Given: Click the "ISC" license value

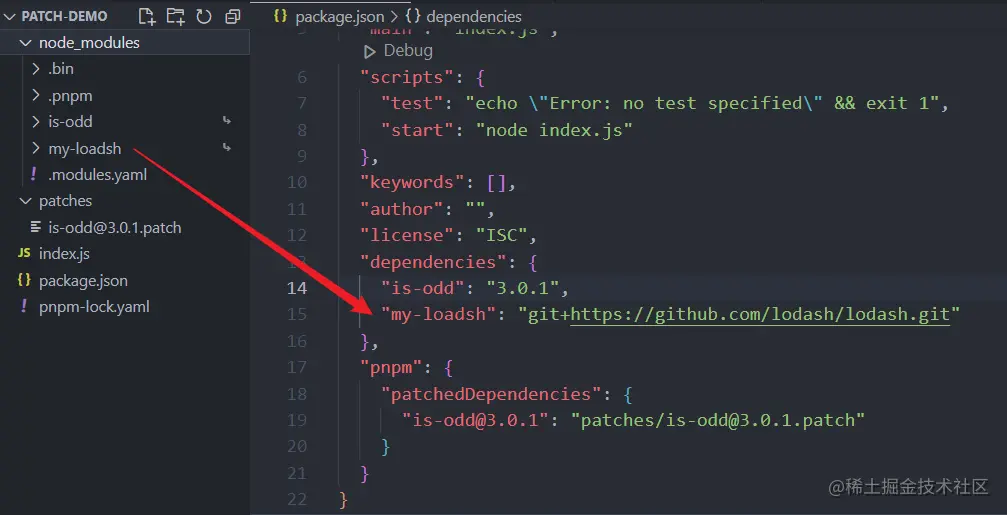Looking at the screenshot, I should (x=502, y=235).
